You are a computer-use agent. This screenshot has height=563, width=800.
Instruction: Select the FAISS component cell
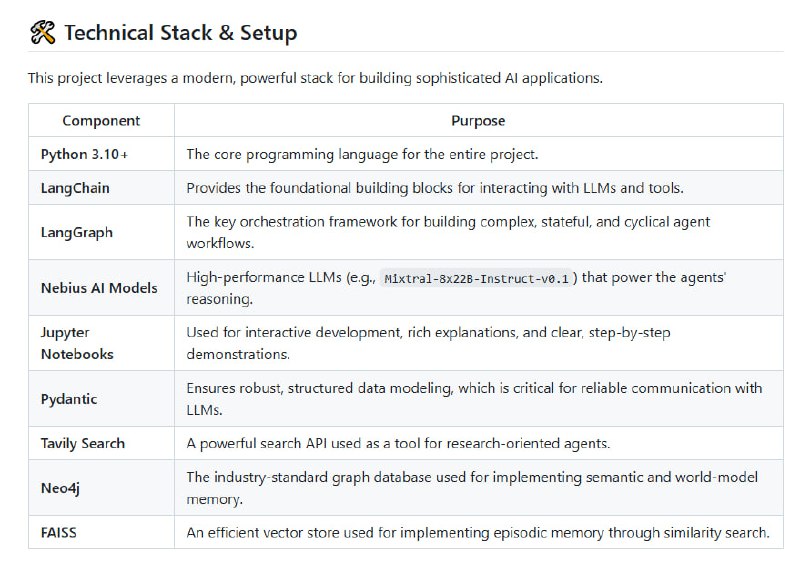click(59, 533)
